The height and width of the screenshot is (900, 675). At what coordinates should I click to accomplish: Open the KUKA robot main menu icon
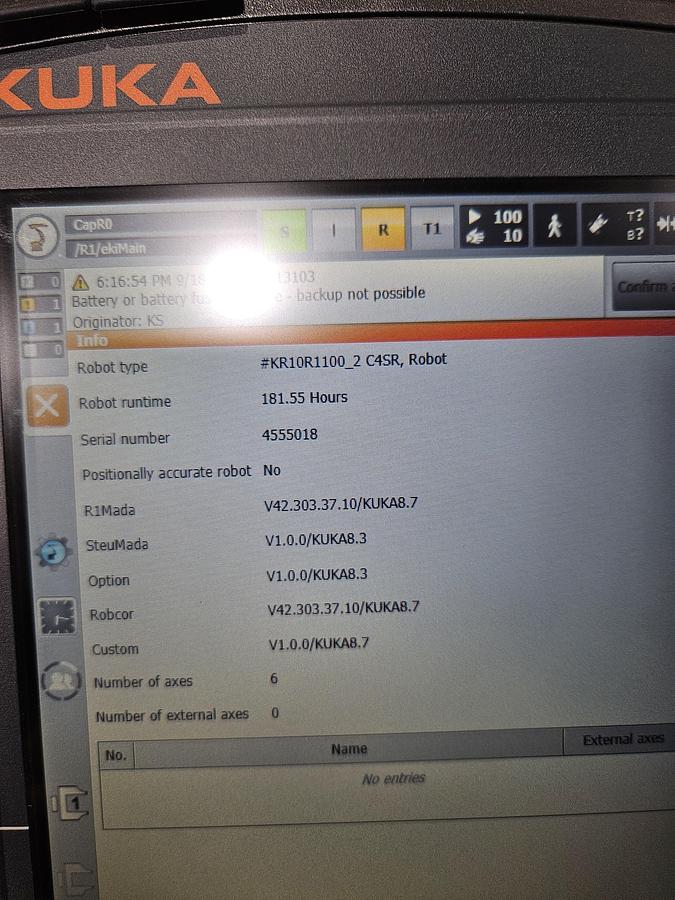pyautogui.click(x=38, y=236)
